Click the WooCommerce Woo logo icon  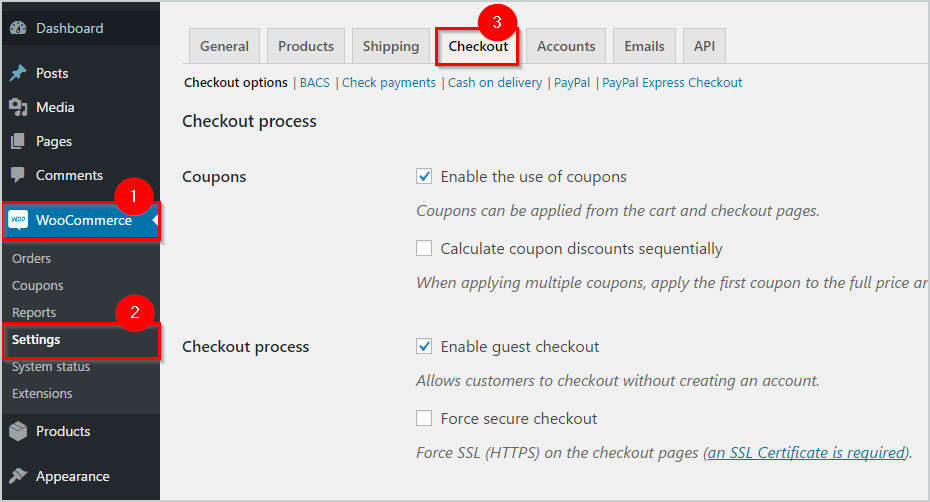tap(18, 220)
